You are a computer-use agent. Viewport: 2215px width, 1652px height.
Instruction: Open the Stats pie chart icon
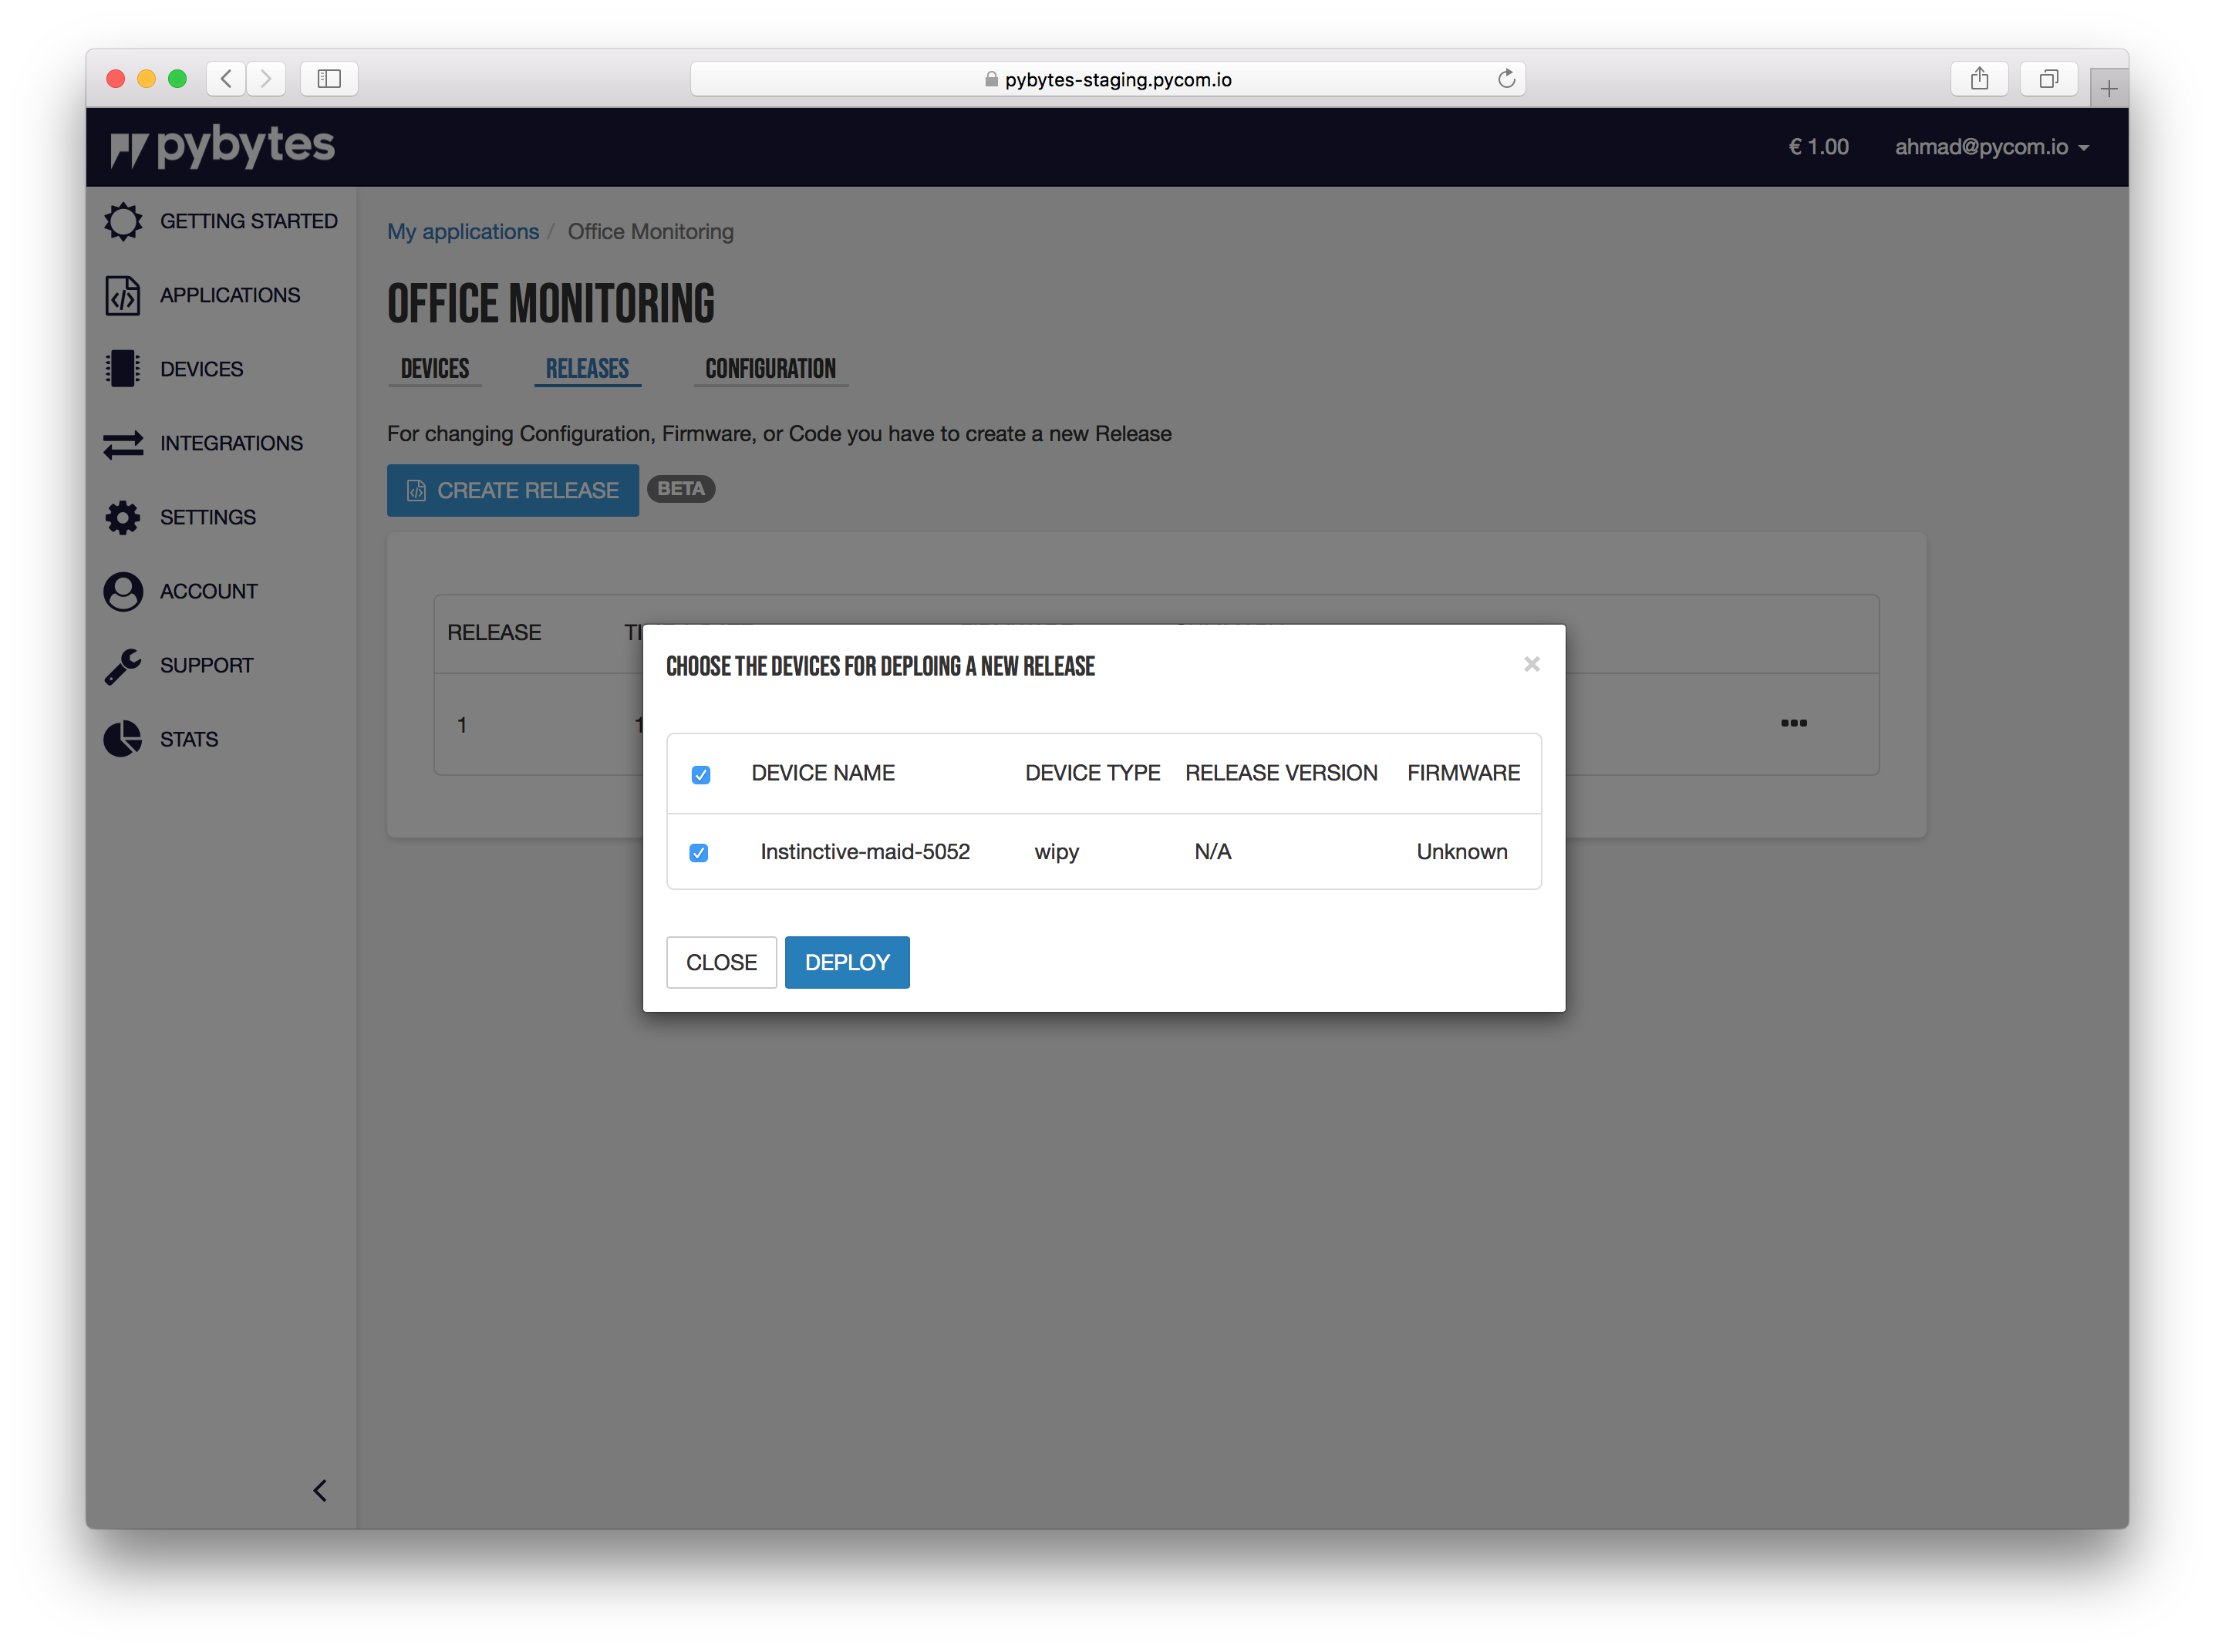(x=123, y=739)
